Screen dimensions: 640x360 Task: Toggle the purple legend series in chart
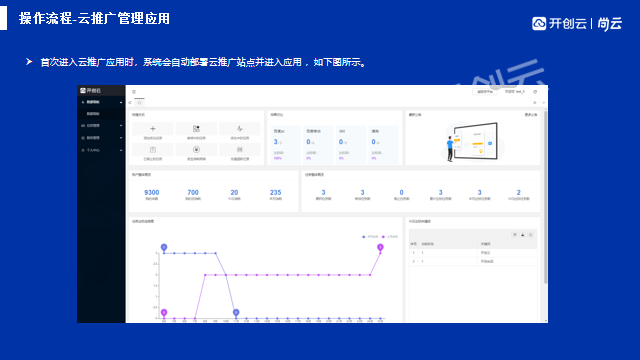390,237
